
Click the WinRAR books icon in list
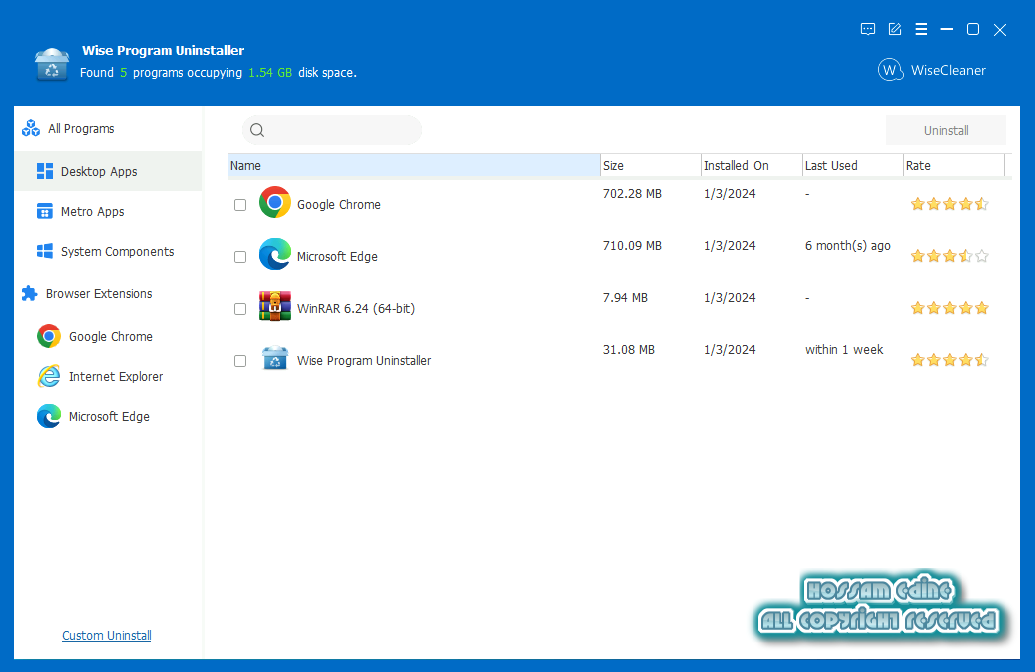point(275,306)
